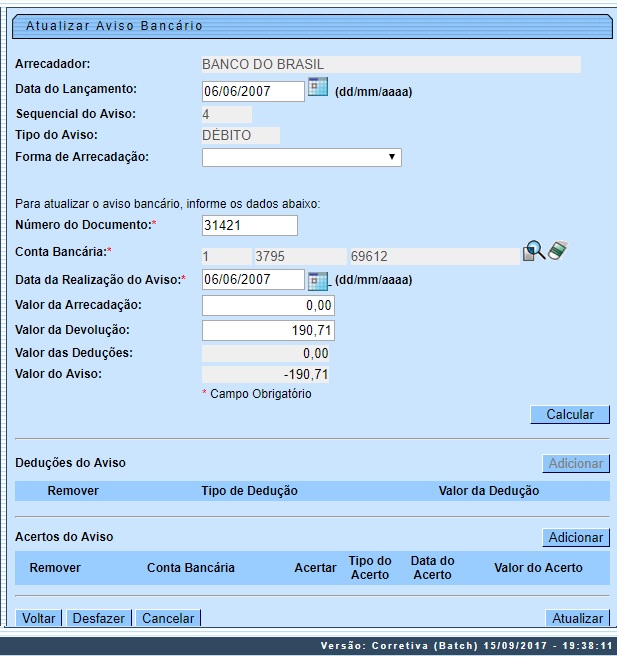Screen dimensions: 617x657
Task: Submit changes with the Atualizar button
Action: [x=576, y=618]
